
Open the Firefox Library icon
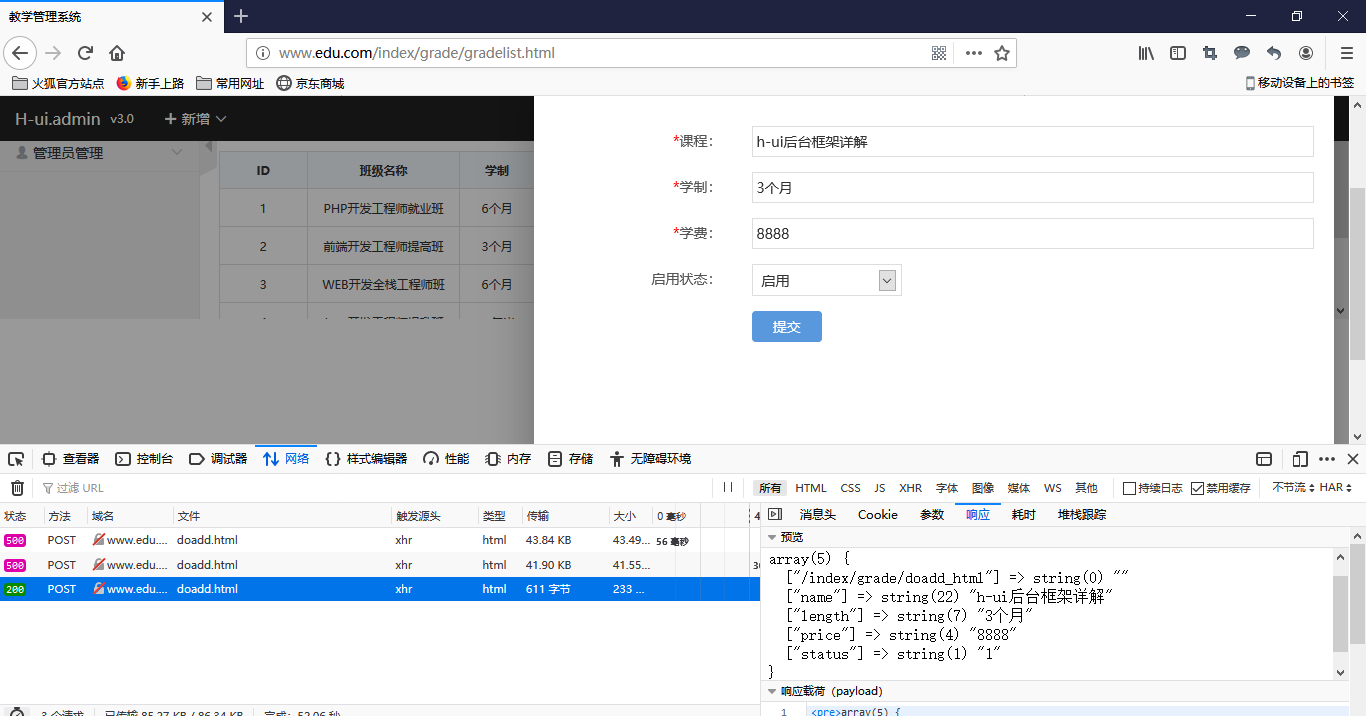click(x=1146, y=53)
